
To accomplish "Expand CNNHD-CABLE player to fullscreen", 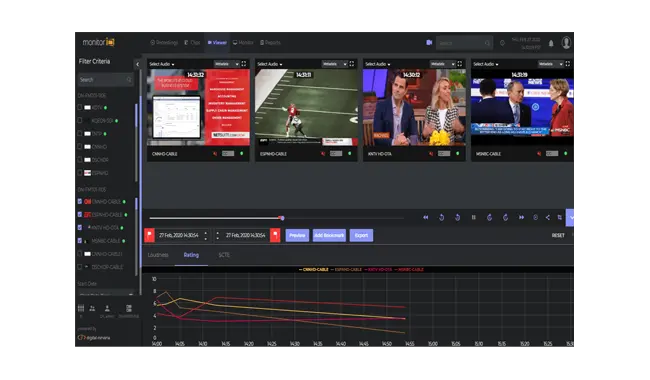I will [244, 64].
